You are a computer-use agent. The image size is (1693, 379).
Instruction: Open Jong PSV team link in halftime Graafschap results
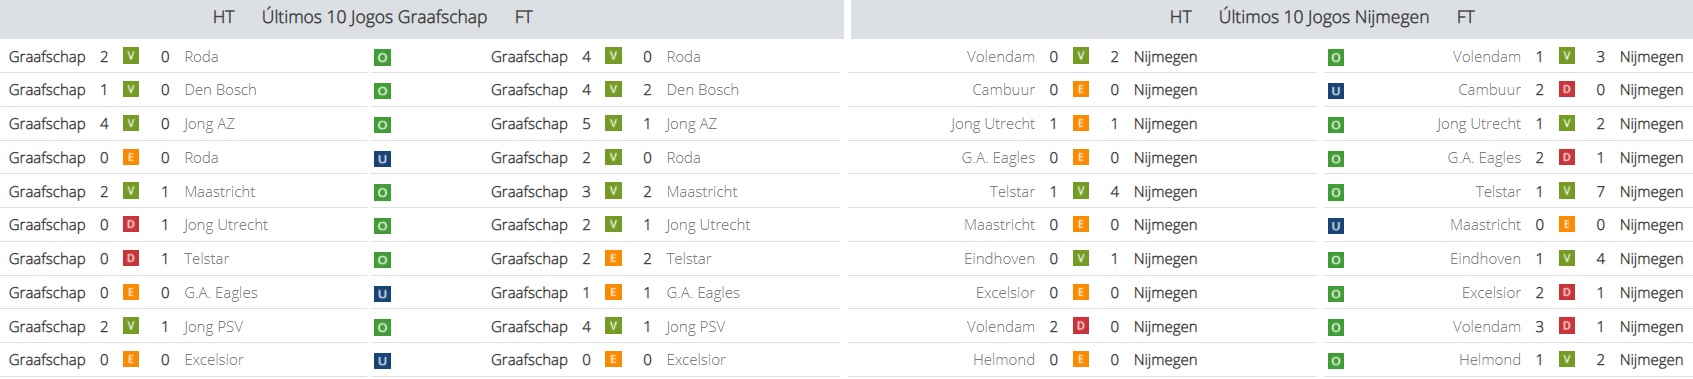click(213, 327)
